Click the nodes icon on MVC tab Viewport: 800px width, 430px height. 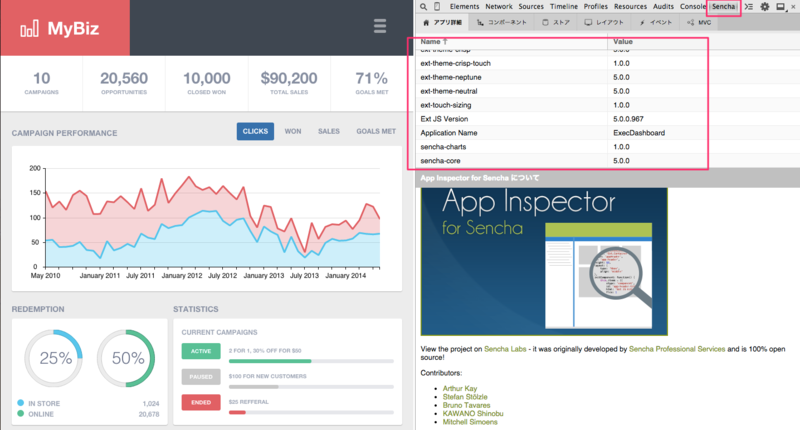click(690, 22)
